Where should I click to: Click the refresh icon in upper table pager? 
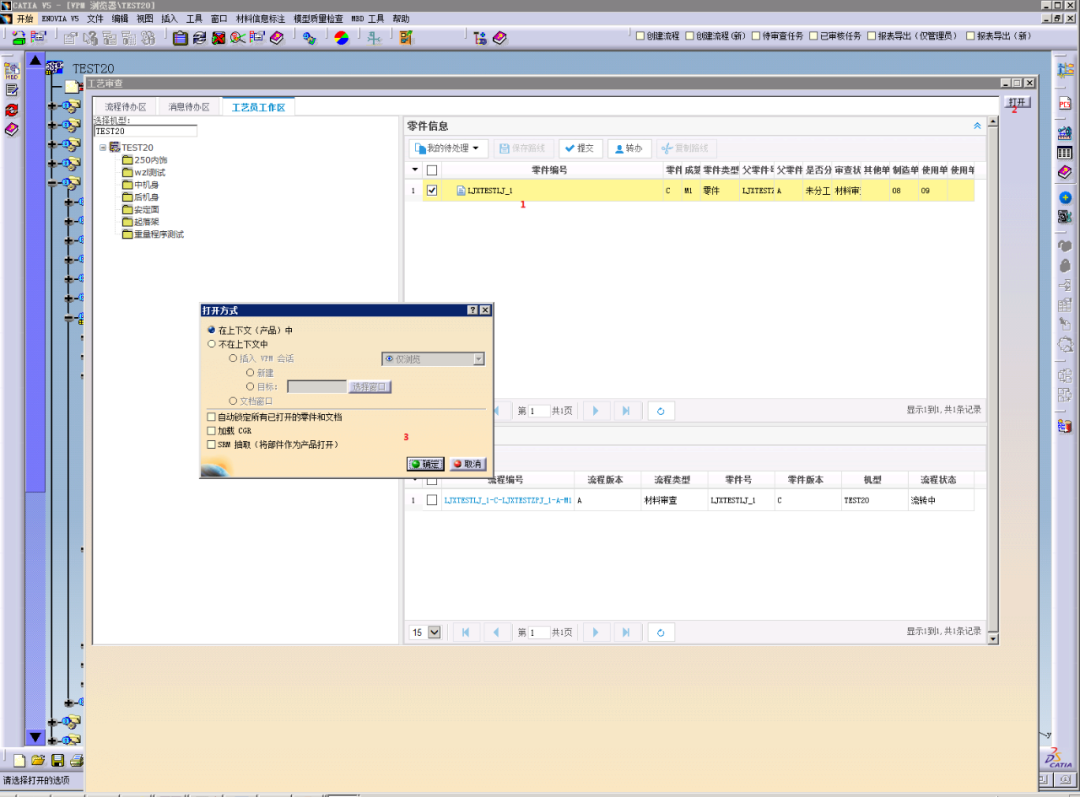point(661,411)
